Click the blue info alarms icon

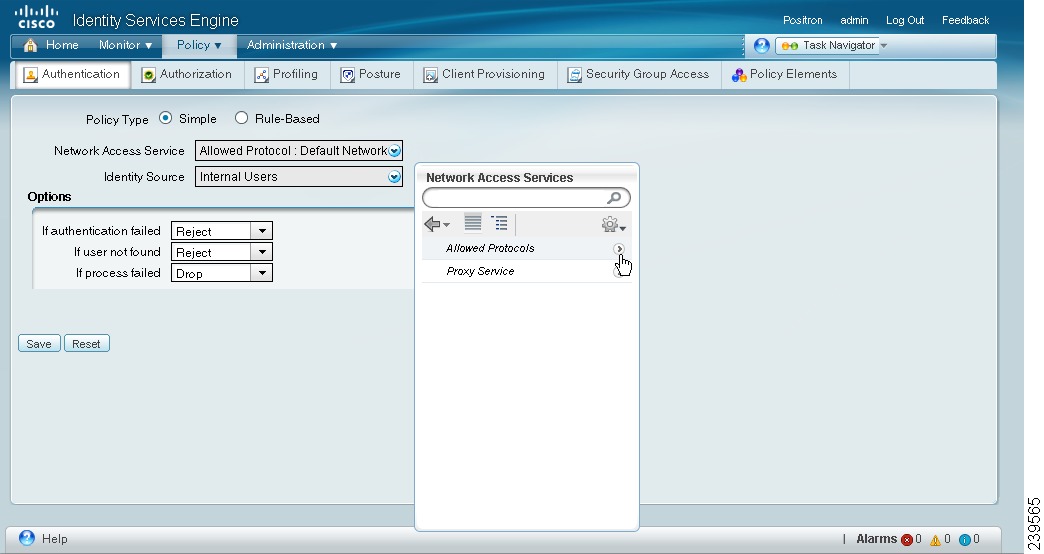[x=965, y=539]
